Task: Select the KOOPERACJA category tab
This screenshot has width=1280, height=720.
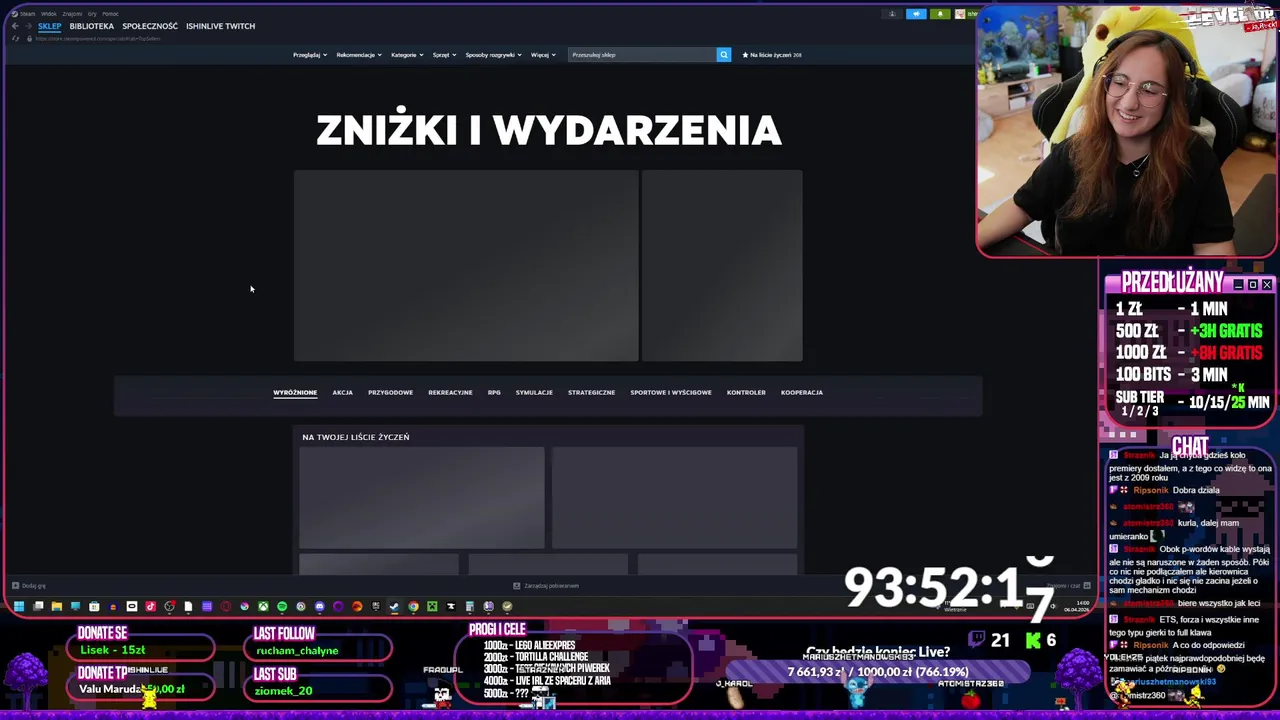Action: pos(802,393)
